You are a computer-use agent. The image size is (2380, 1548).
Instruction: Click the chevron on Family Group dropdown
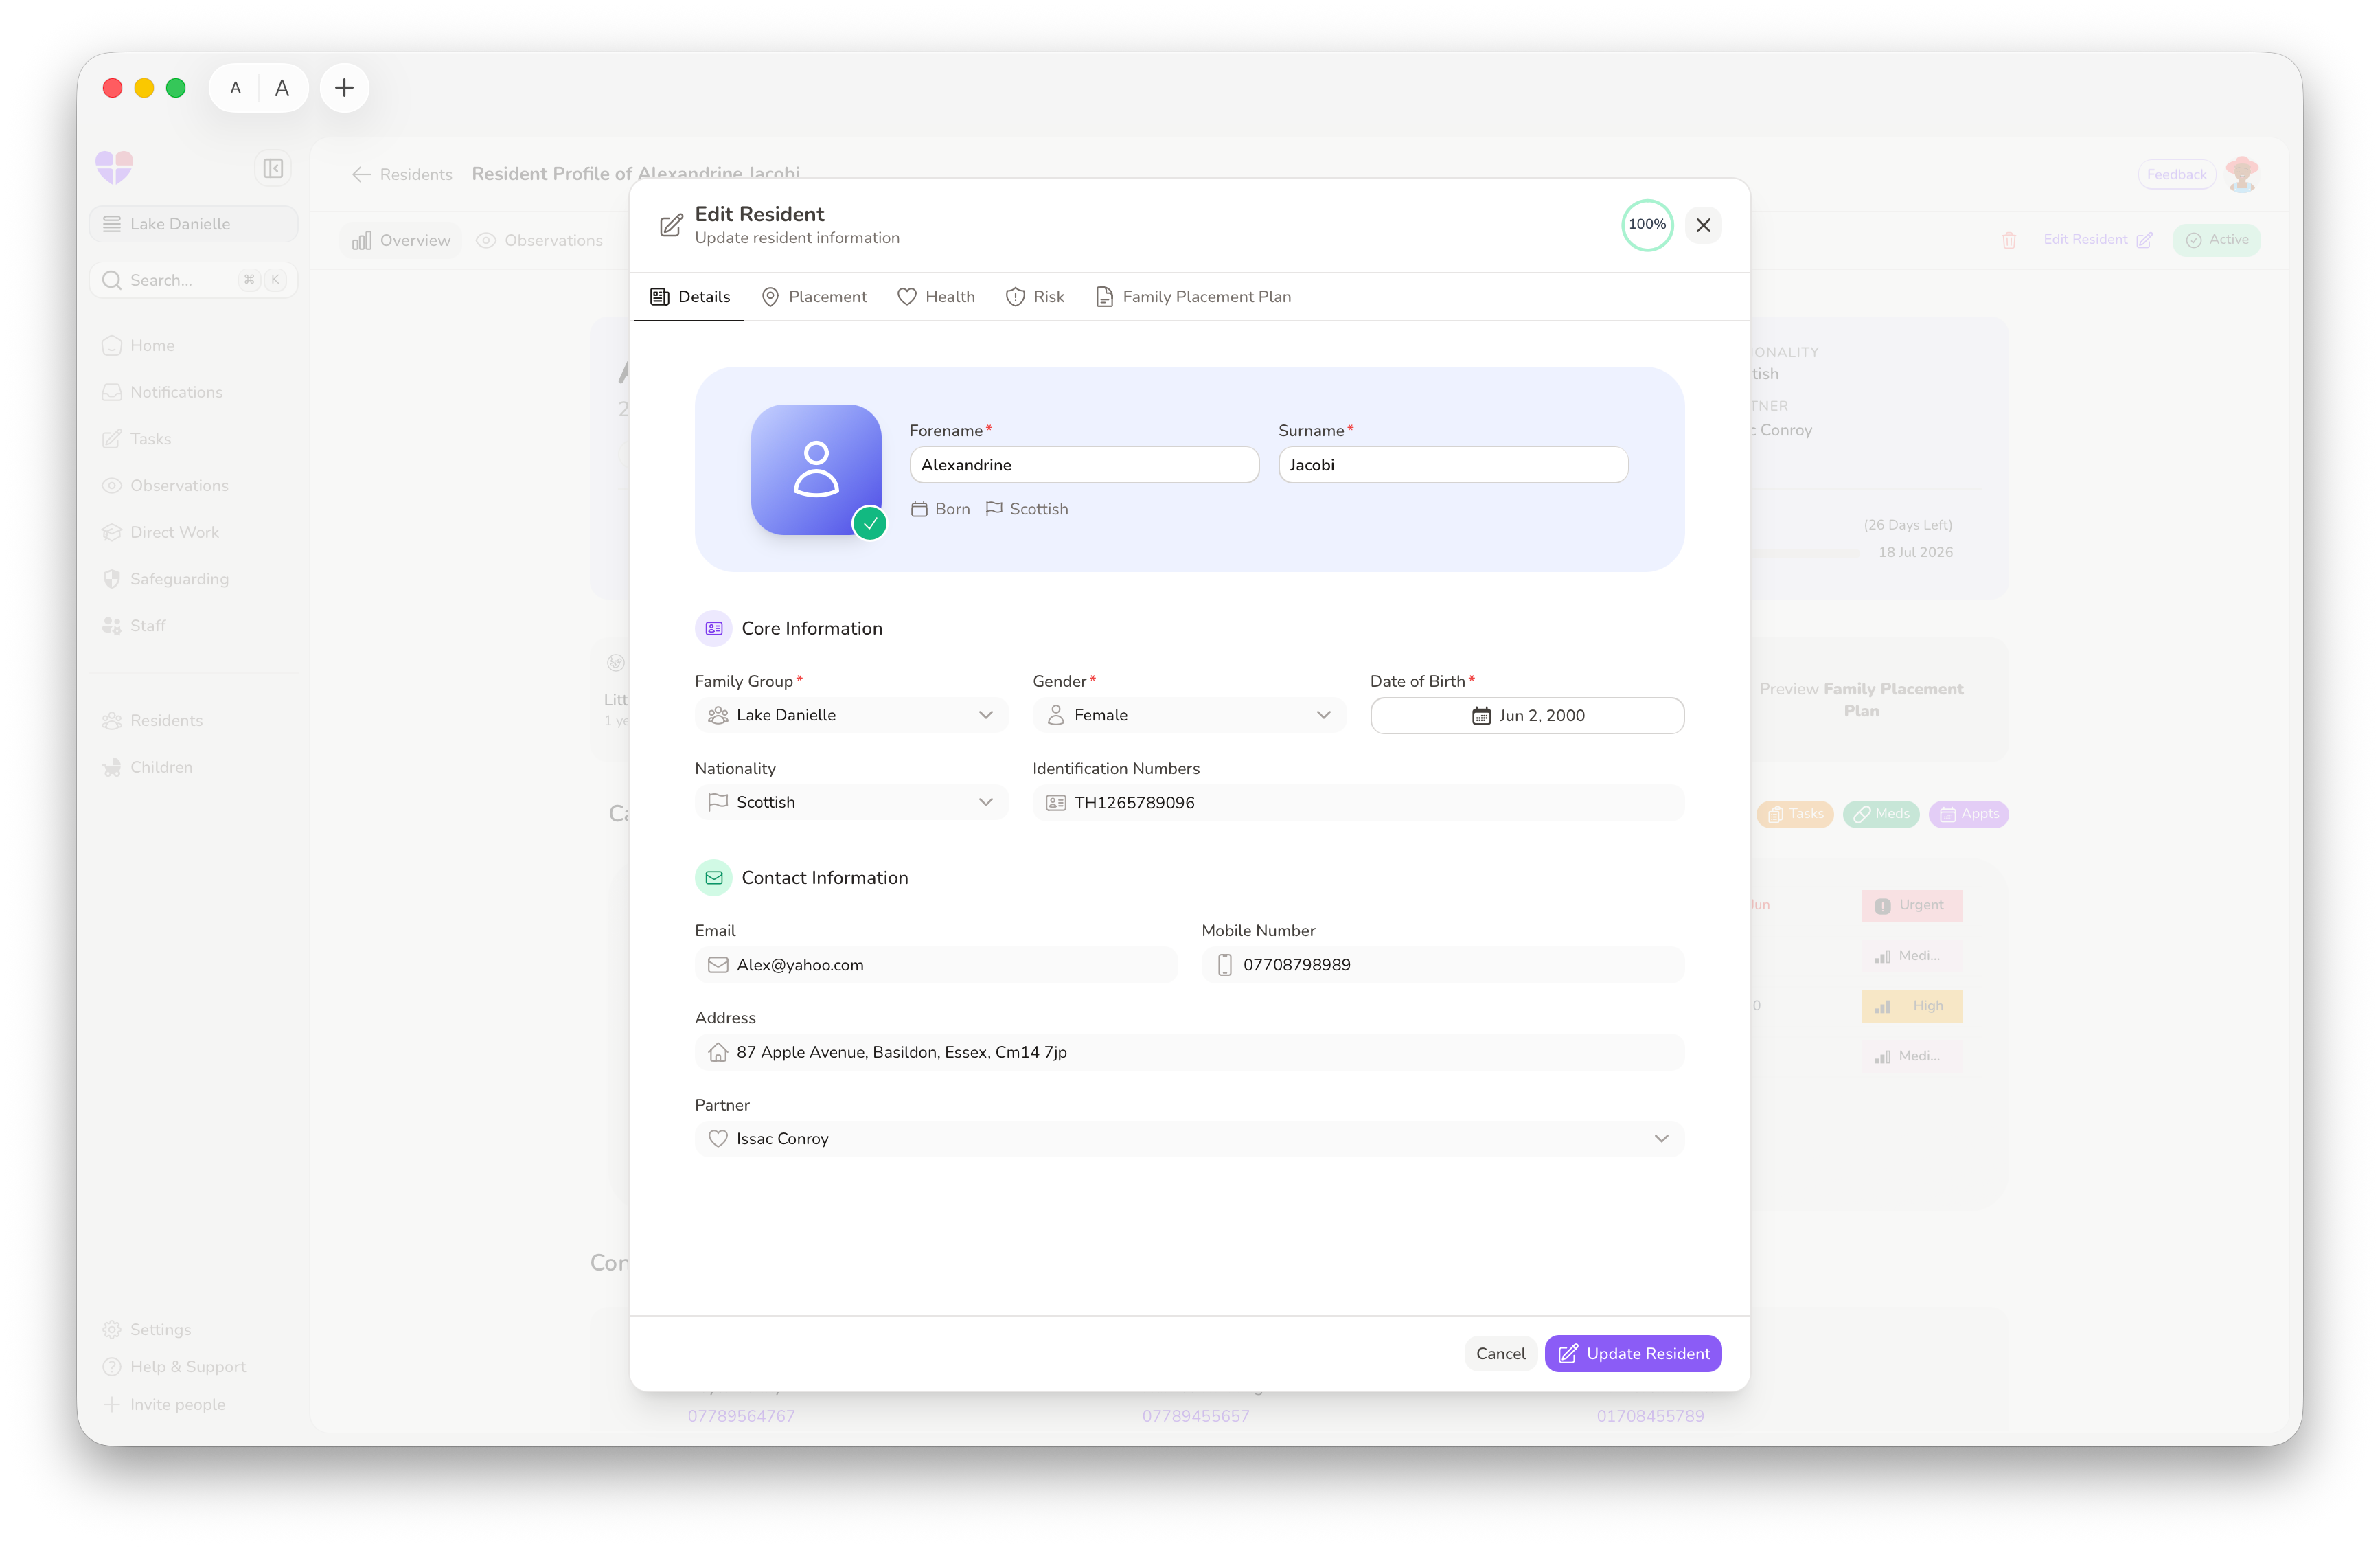(986, 715)
